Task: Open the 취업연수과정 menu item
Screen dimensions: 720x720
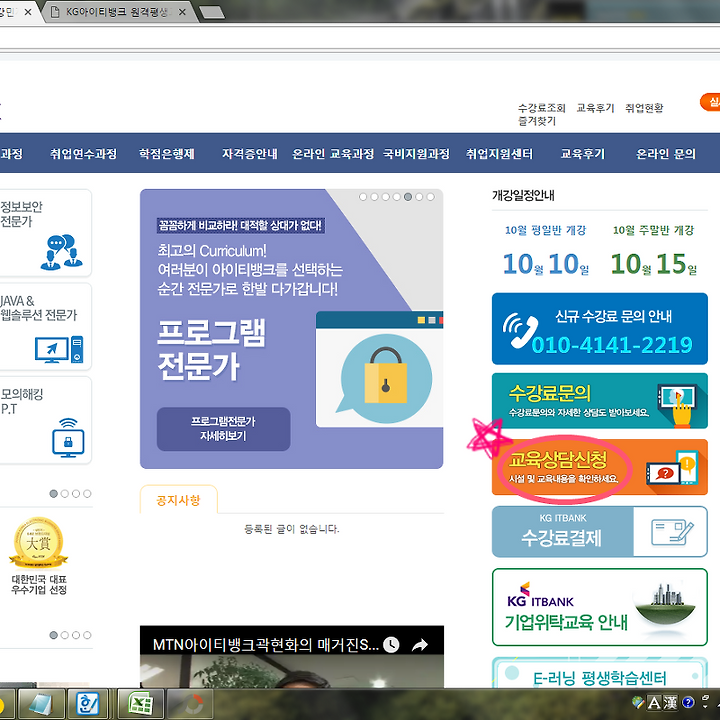Action: coord(83,153)
